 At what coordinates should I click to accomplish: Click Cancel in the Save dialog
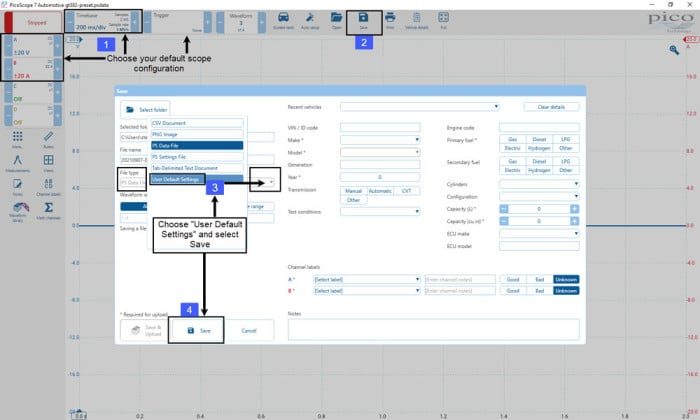[x=249, y=330]
